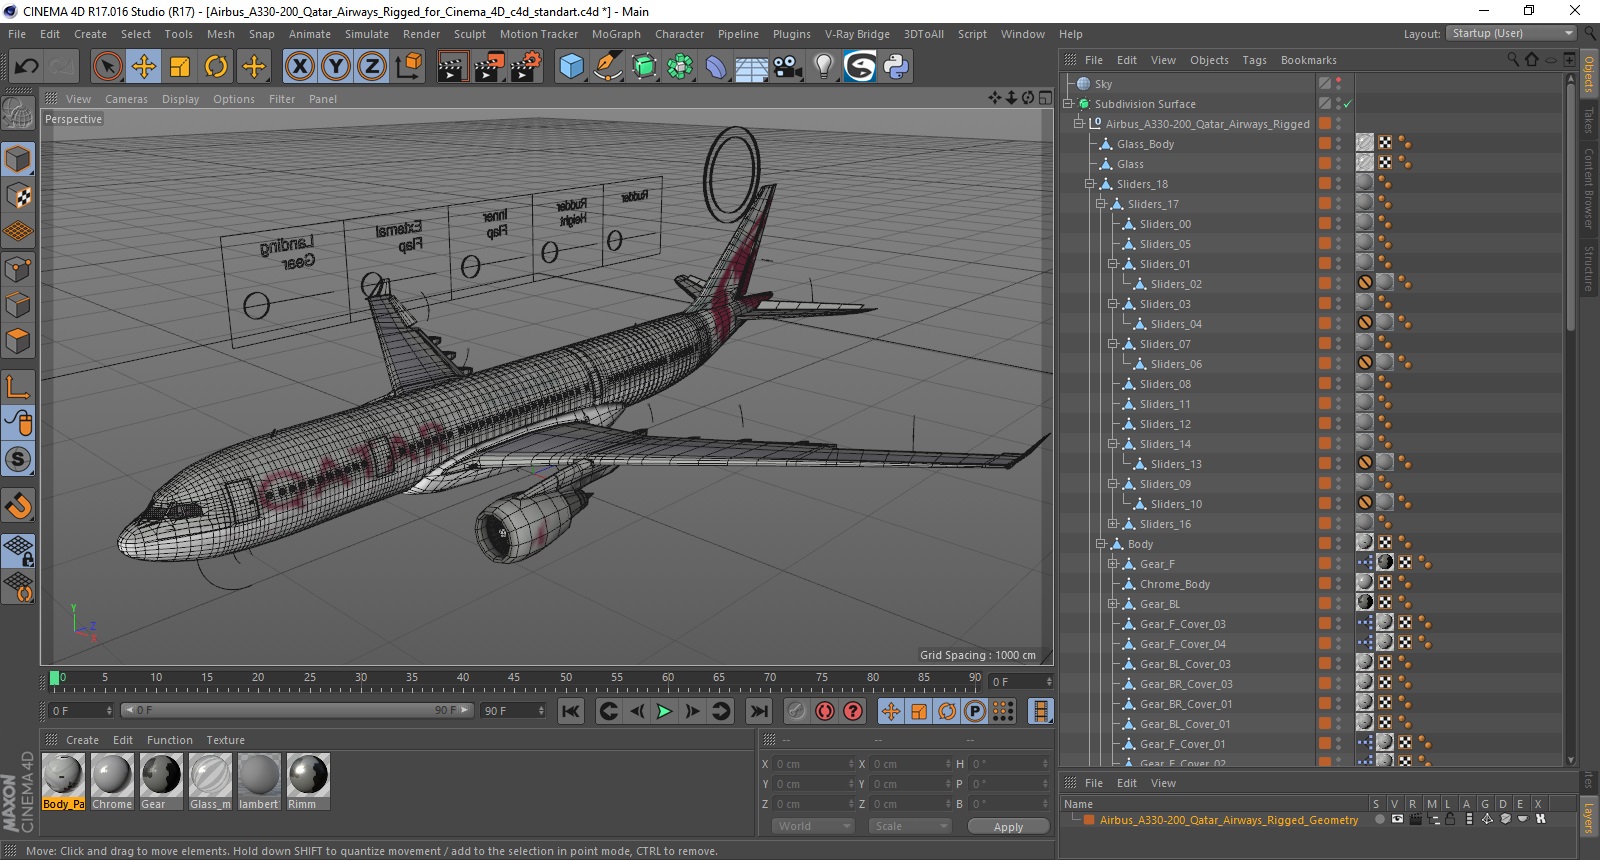The width and height of the screenshot is (1600, 860).
Task: Expand the Sliders_16 tree node
Action: pos(1112,524)
